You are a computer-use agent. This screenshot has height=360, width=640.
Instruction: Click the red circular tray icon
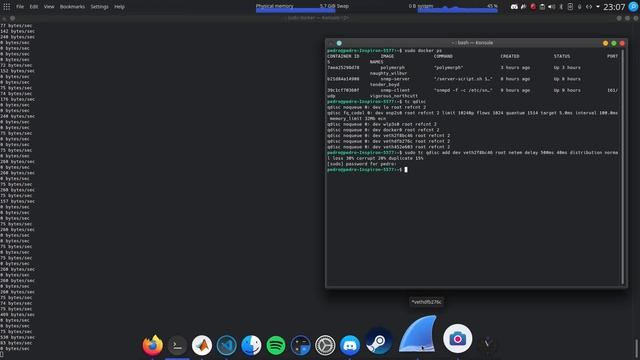point(533,7)
